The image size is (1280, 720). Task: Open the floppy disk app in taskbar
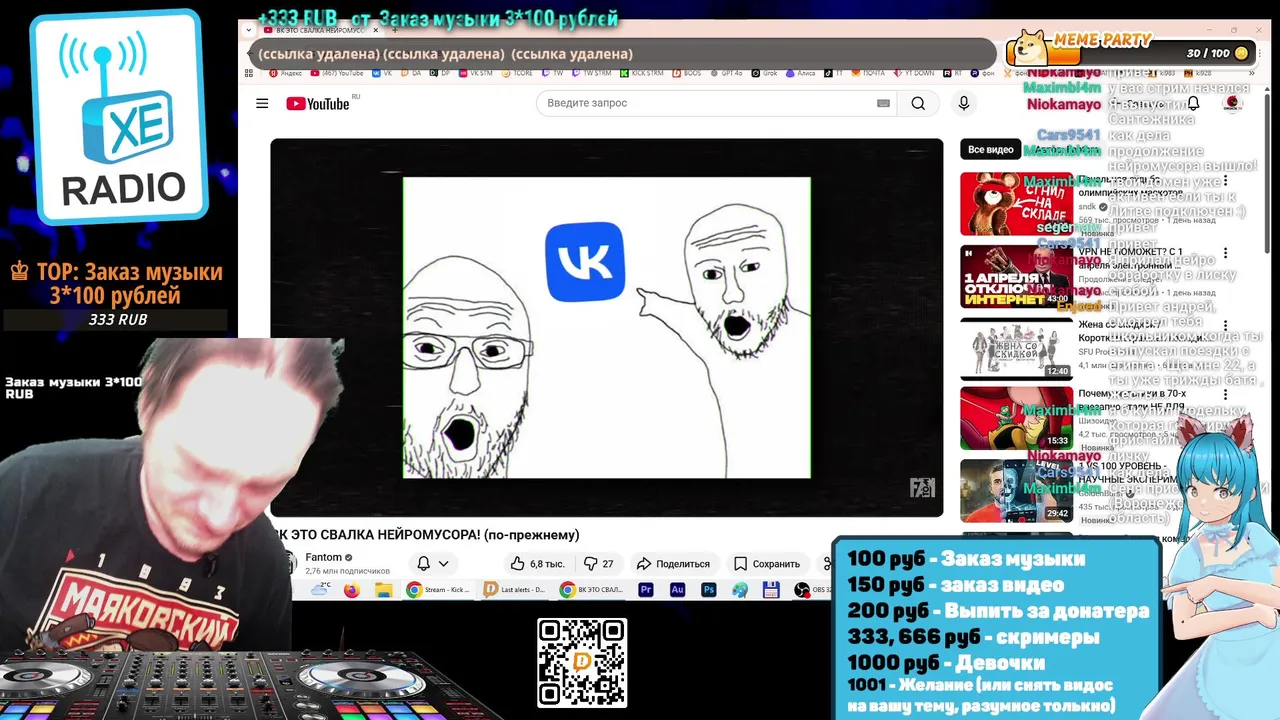(x=771, y=590)
